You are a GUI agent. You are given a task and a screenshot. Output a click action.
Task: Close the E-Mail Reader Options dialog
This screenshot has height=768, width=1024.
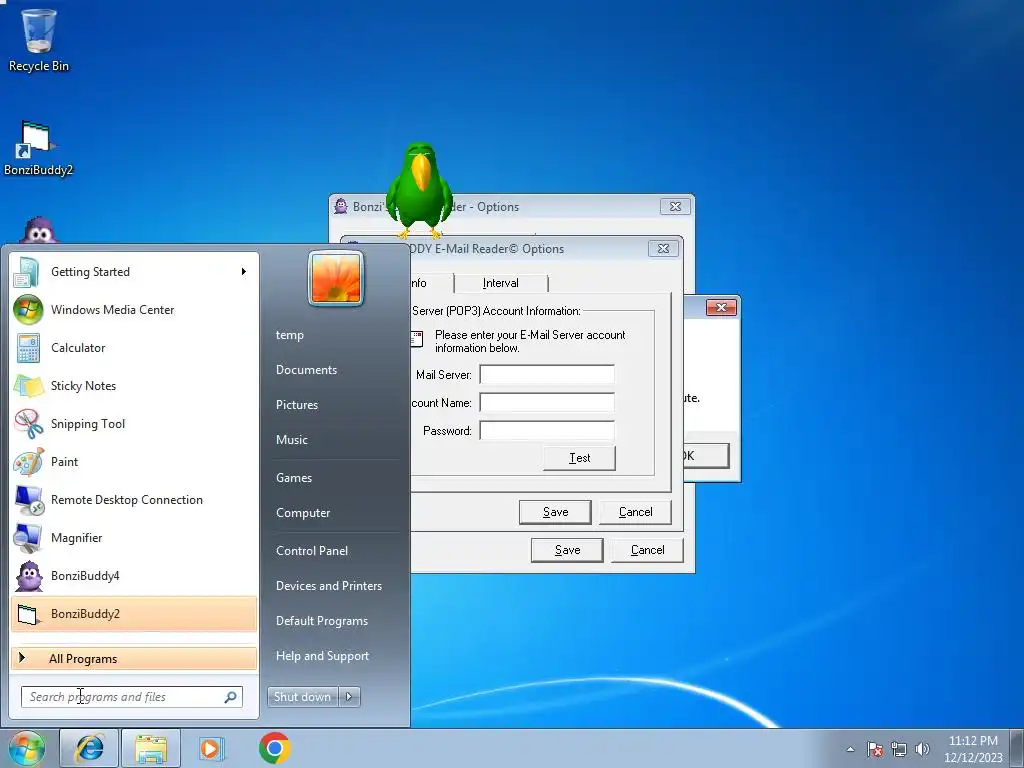663,249
